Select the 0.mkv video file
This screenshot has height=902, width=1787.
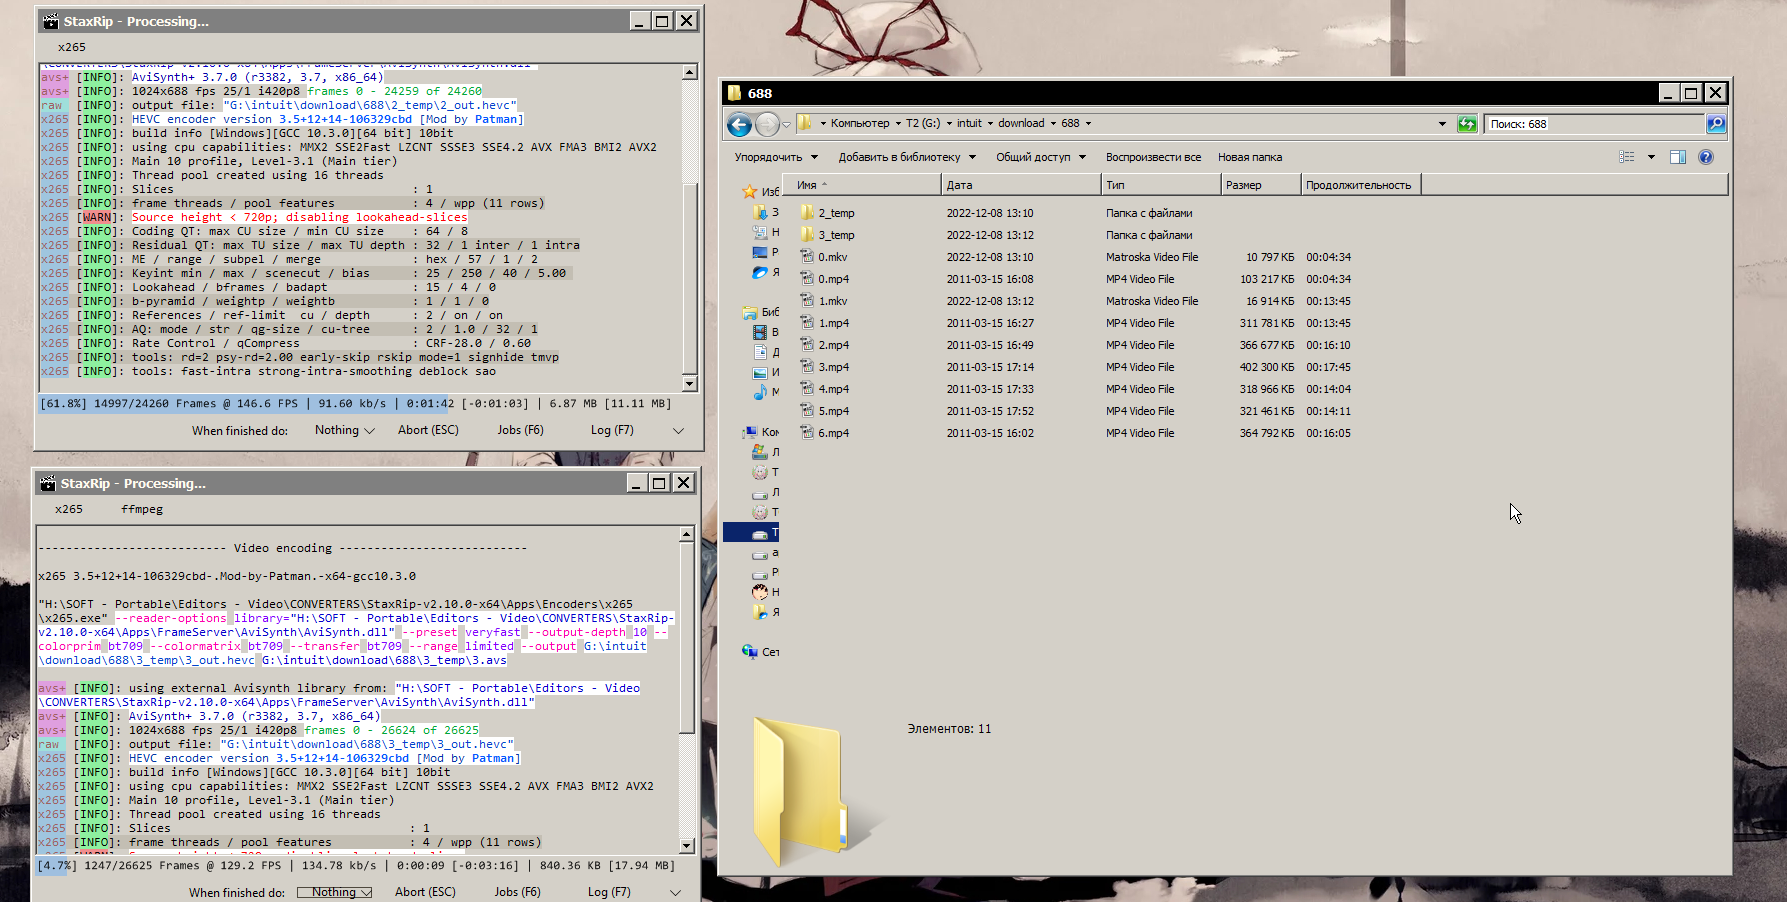832,257
